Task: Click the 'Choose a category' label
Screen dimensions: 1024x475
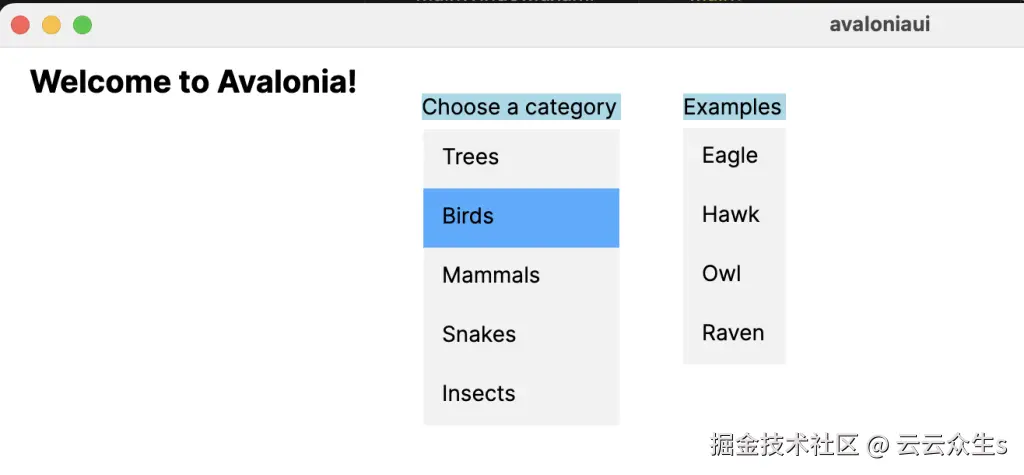Action: pyautogui.click(x=519, y=107)
